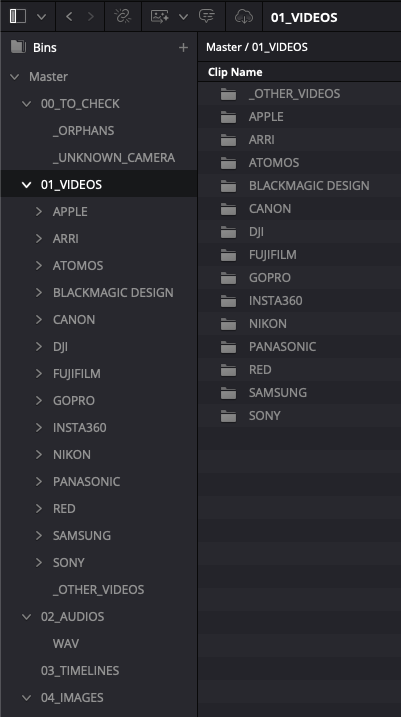The image size is (401, 717).
Task: Click the NIKON folder icon in clip list
Action: (x=229, y=324)
